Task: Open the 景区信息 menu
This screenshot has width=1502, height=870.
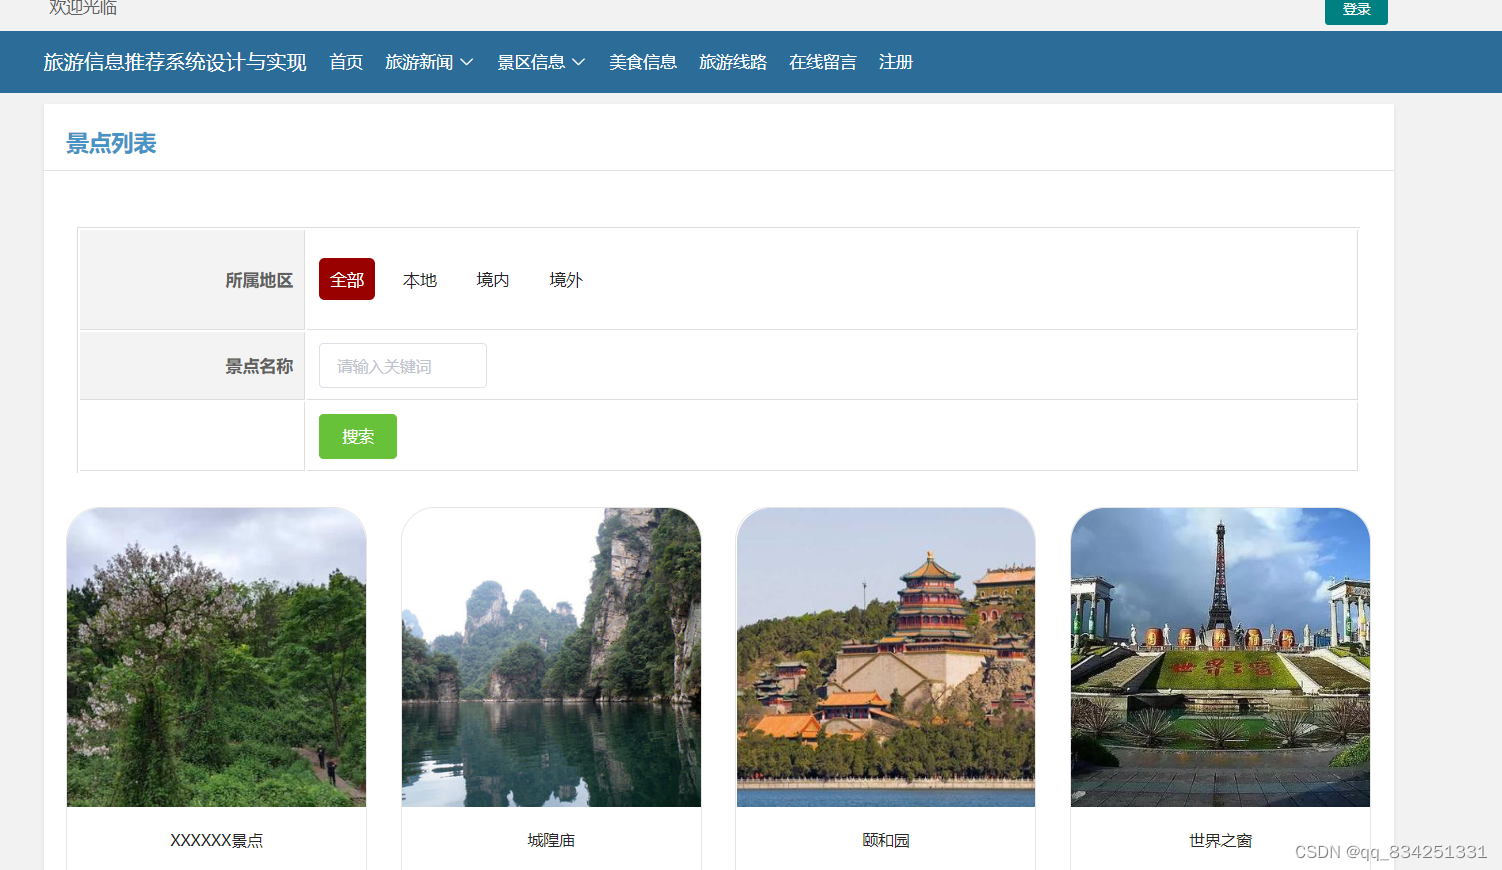Action: tap(531, 62)
